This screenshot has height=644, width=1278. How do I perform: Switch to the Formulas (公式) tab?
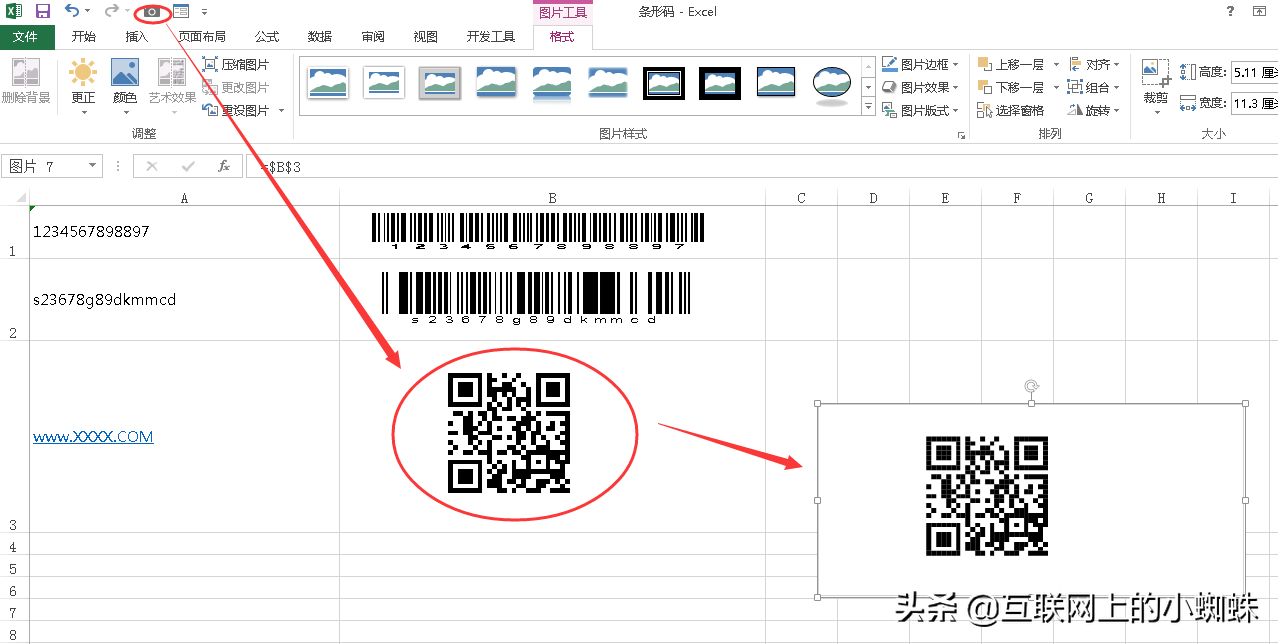coord(267,37)
